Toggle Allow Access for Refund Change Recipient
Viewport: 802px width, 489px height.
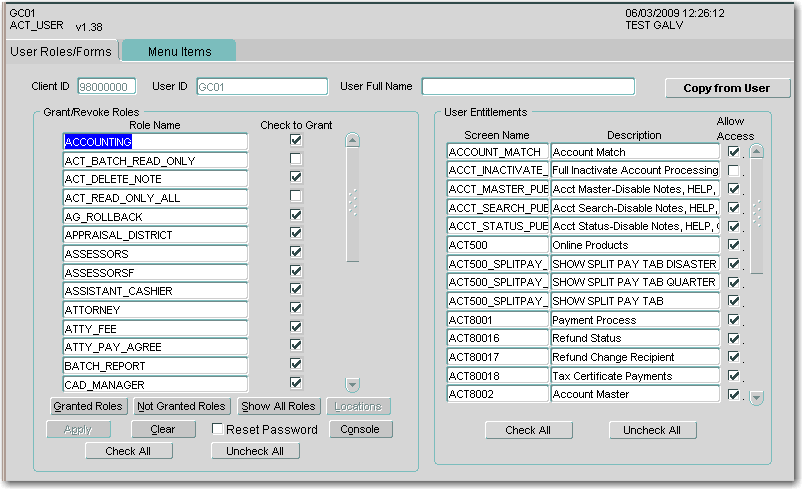pos(734,357)
